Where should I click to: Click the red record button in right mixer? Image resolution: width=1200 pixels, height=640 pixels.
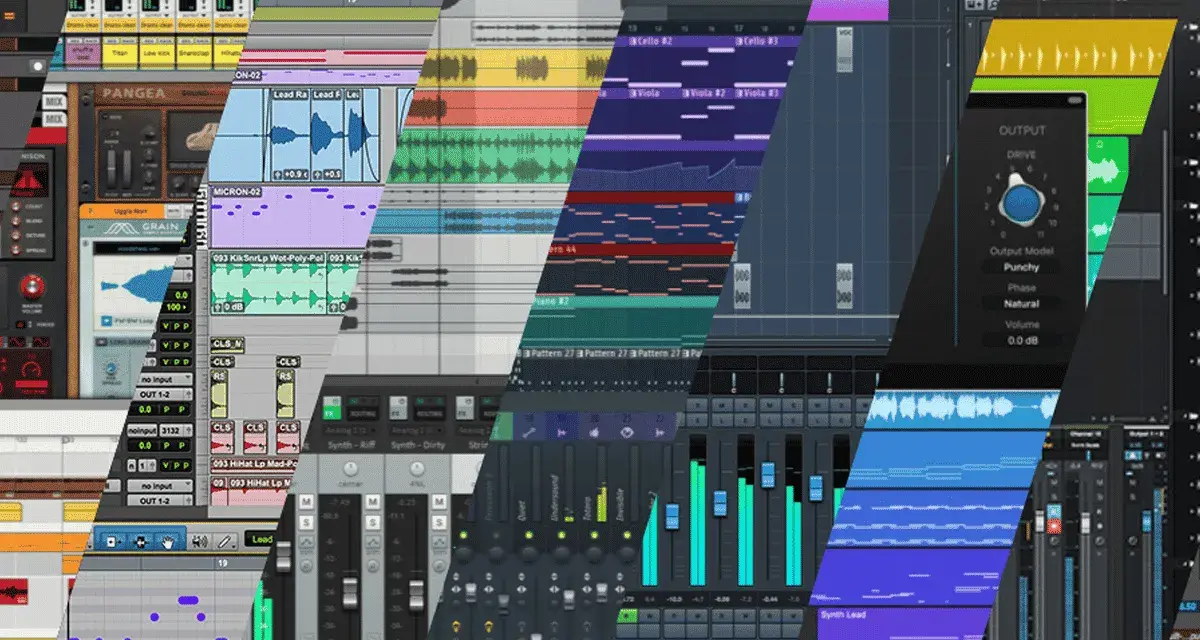tap(1055, 524)
